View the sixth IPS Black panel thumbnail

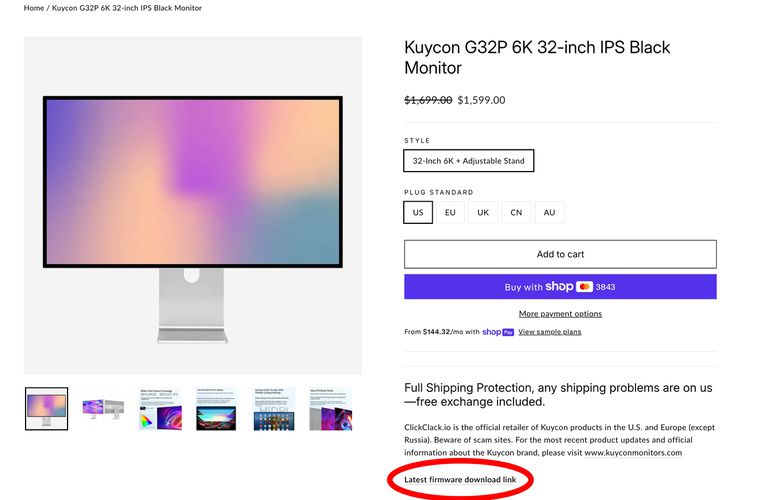click(331, 409)
